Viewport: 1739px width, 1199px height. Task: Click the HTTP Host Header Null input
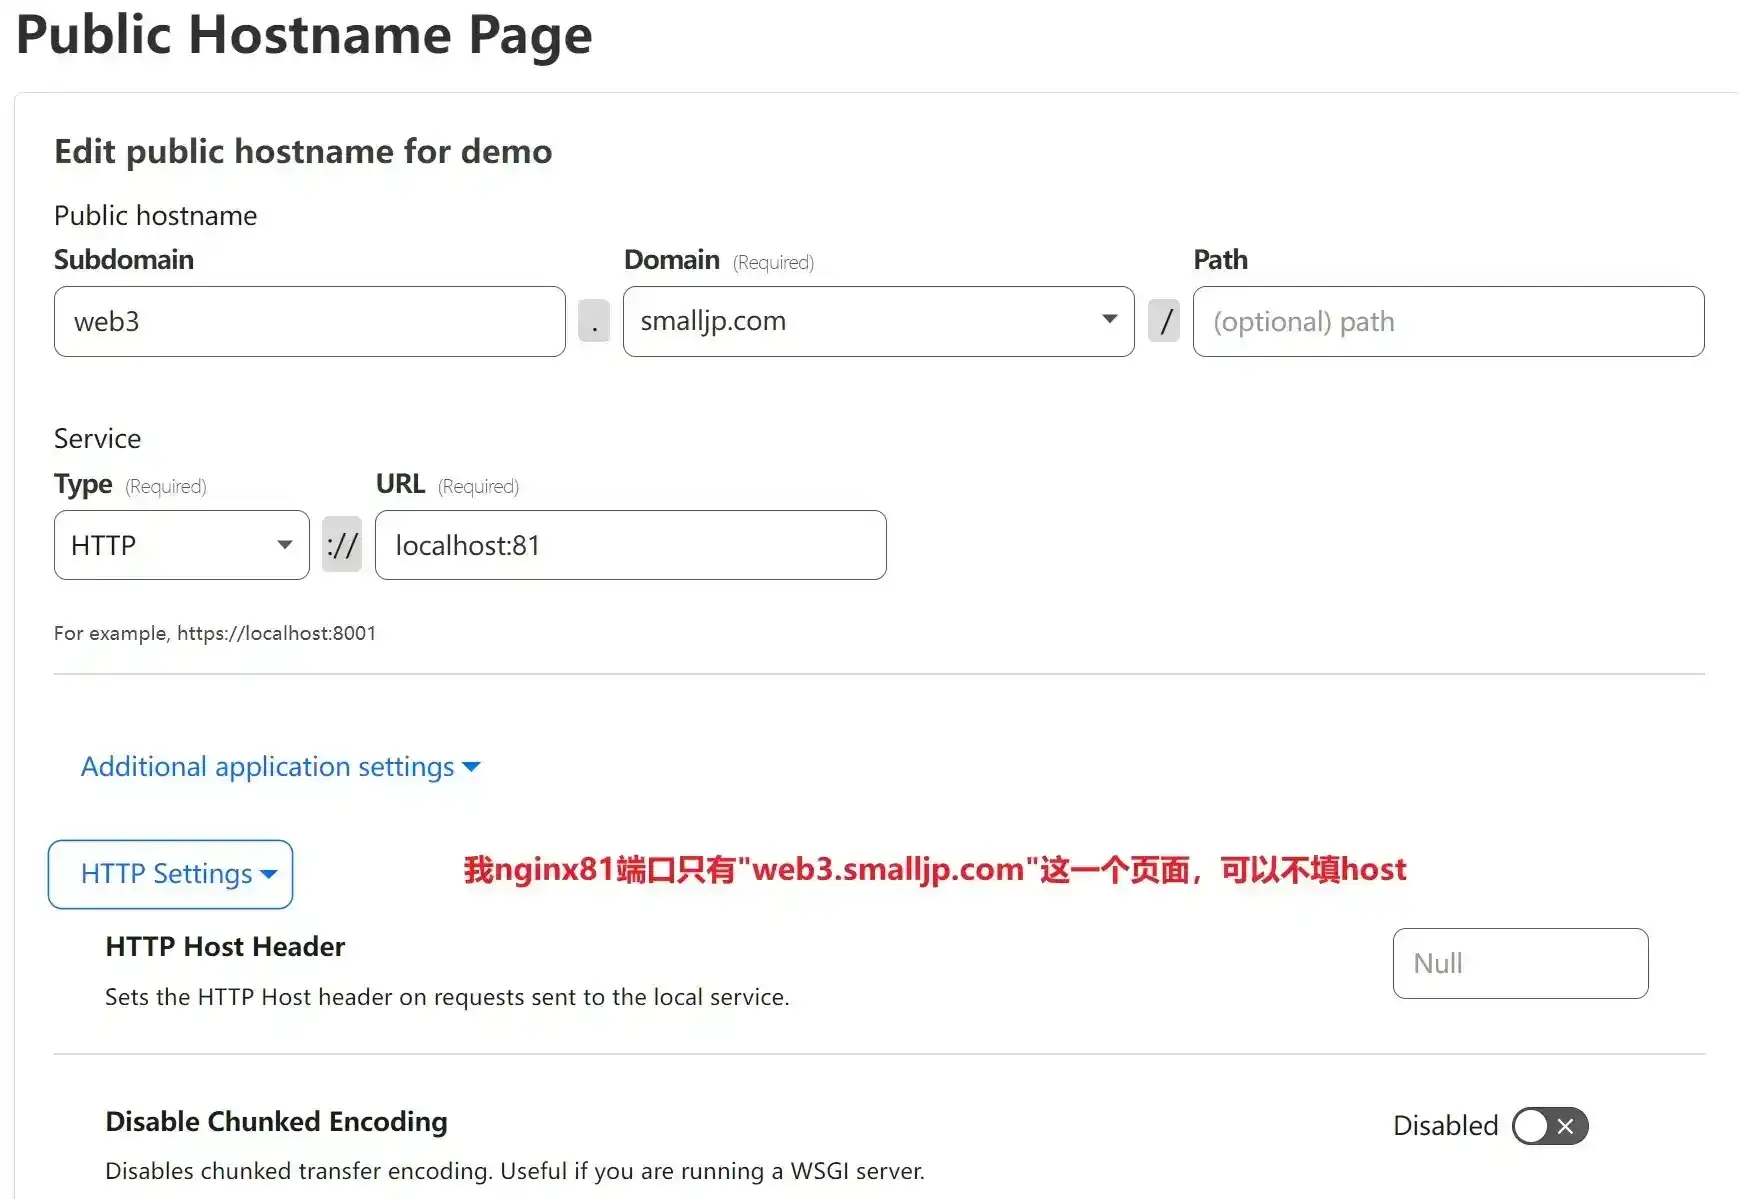click(x=1520, y=963)
